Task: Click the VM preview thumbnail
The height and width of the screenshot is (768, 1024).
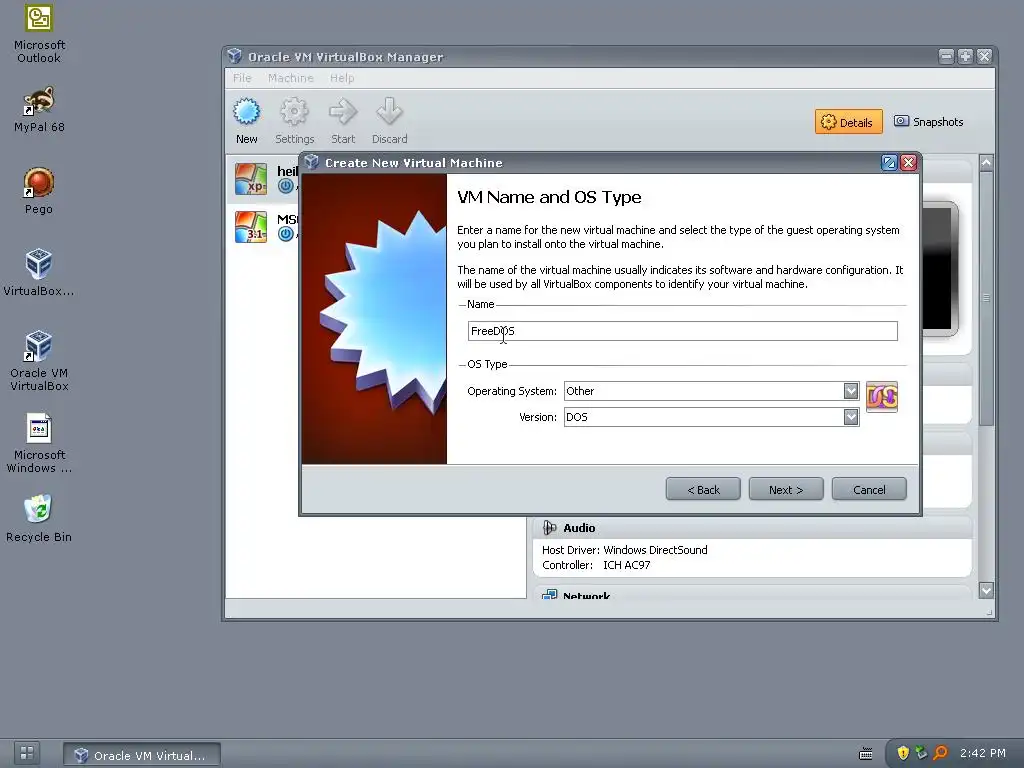Action: click(x=940, y=268)
